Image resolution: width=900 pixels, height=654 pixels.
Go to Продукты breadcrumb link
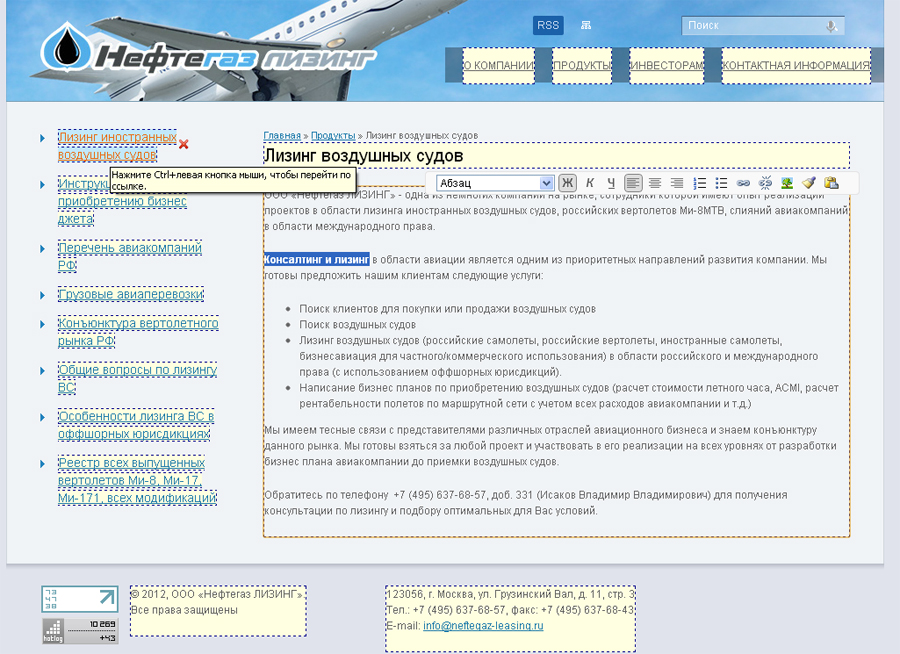(x=333, y=136)
